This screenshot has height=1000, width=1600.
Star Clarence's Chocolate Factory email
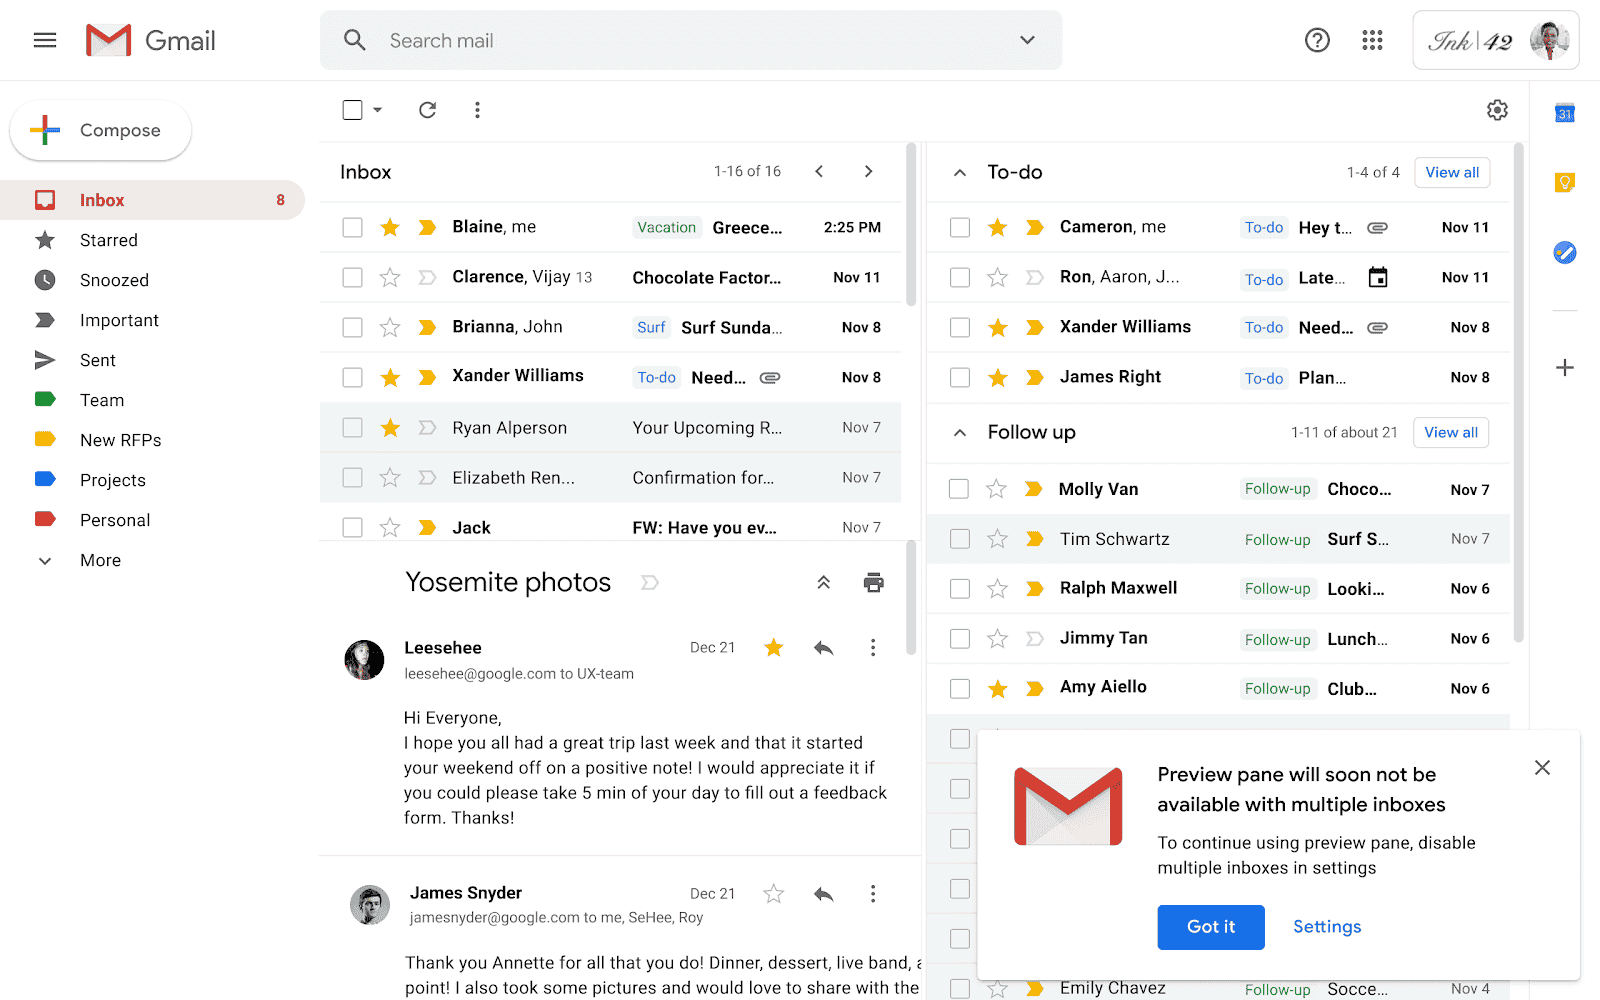pos(390,277)
